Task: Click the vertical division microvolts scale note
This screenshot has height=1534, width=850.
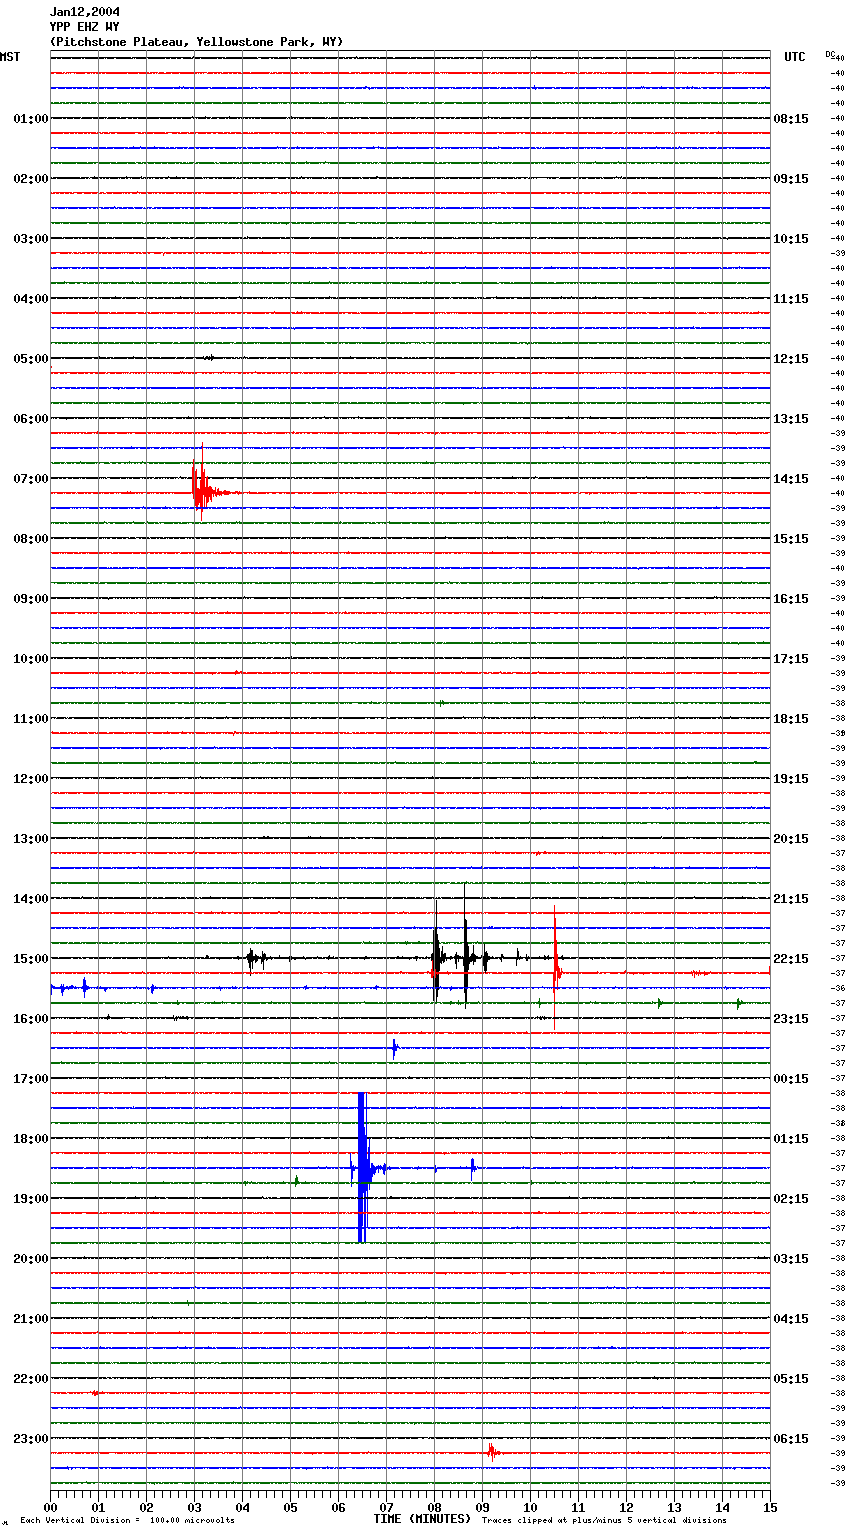Action: click(x=127, y=1521)
